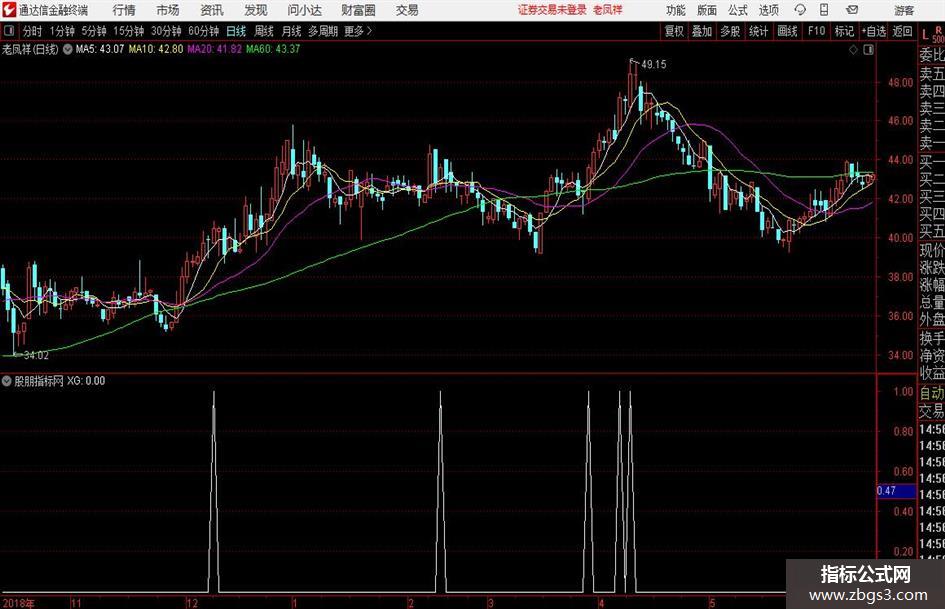
Task: Add stock with +自选 button
Action: [x=874, y=31]
